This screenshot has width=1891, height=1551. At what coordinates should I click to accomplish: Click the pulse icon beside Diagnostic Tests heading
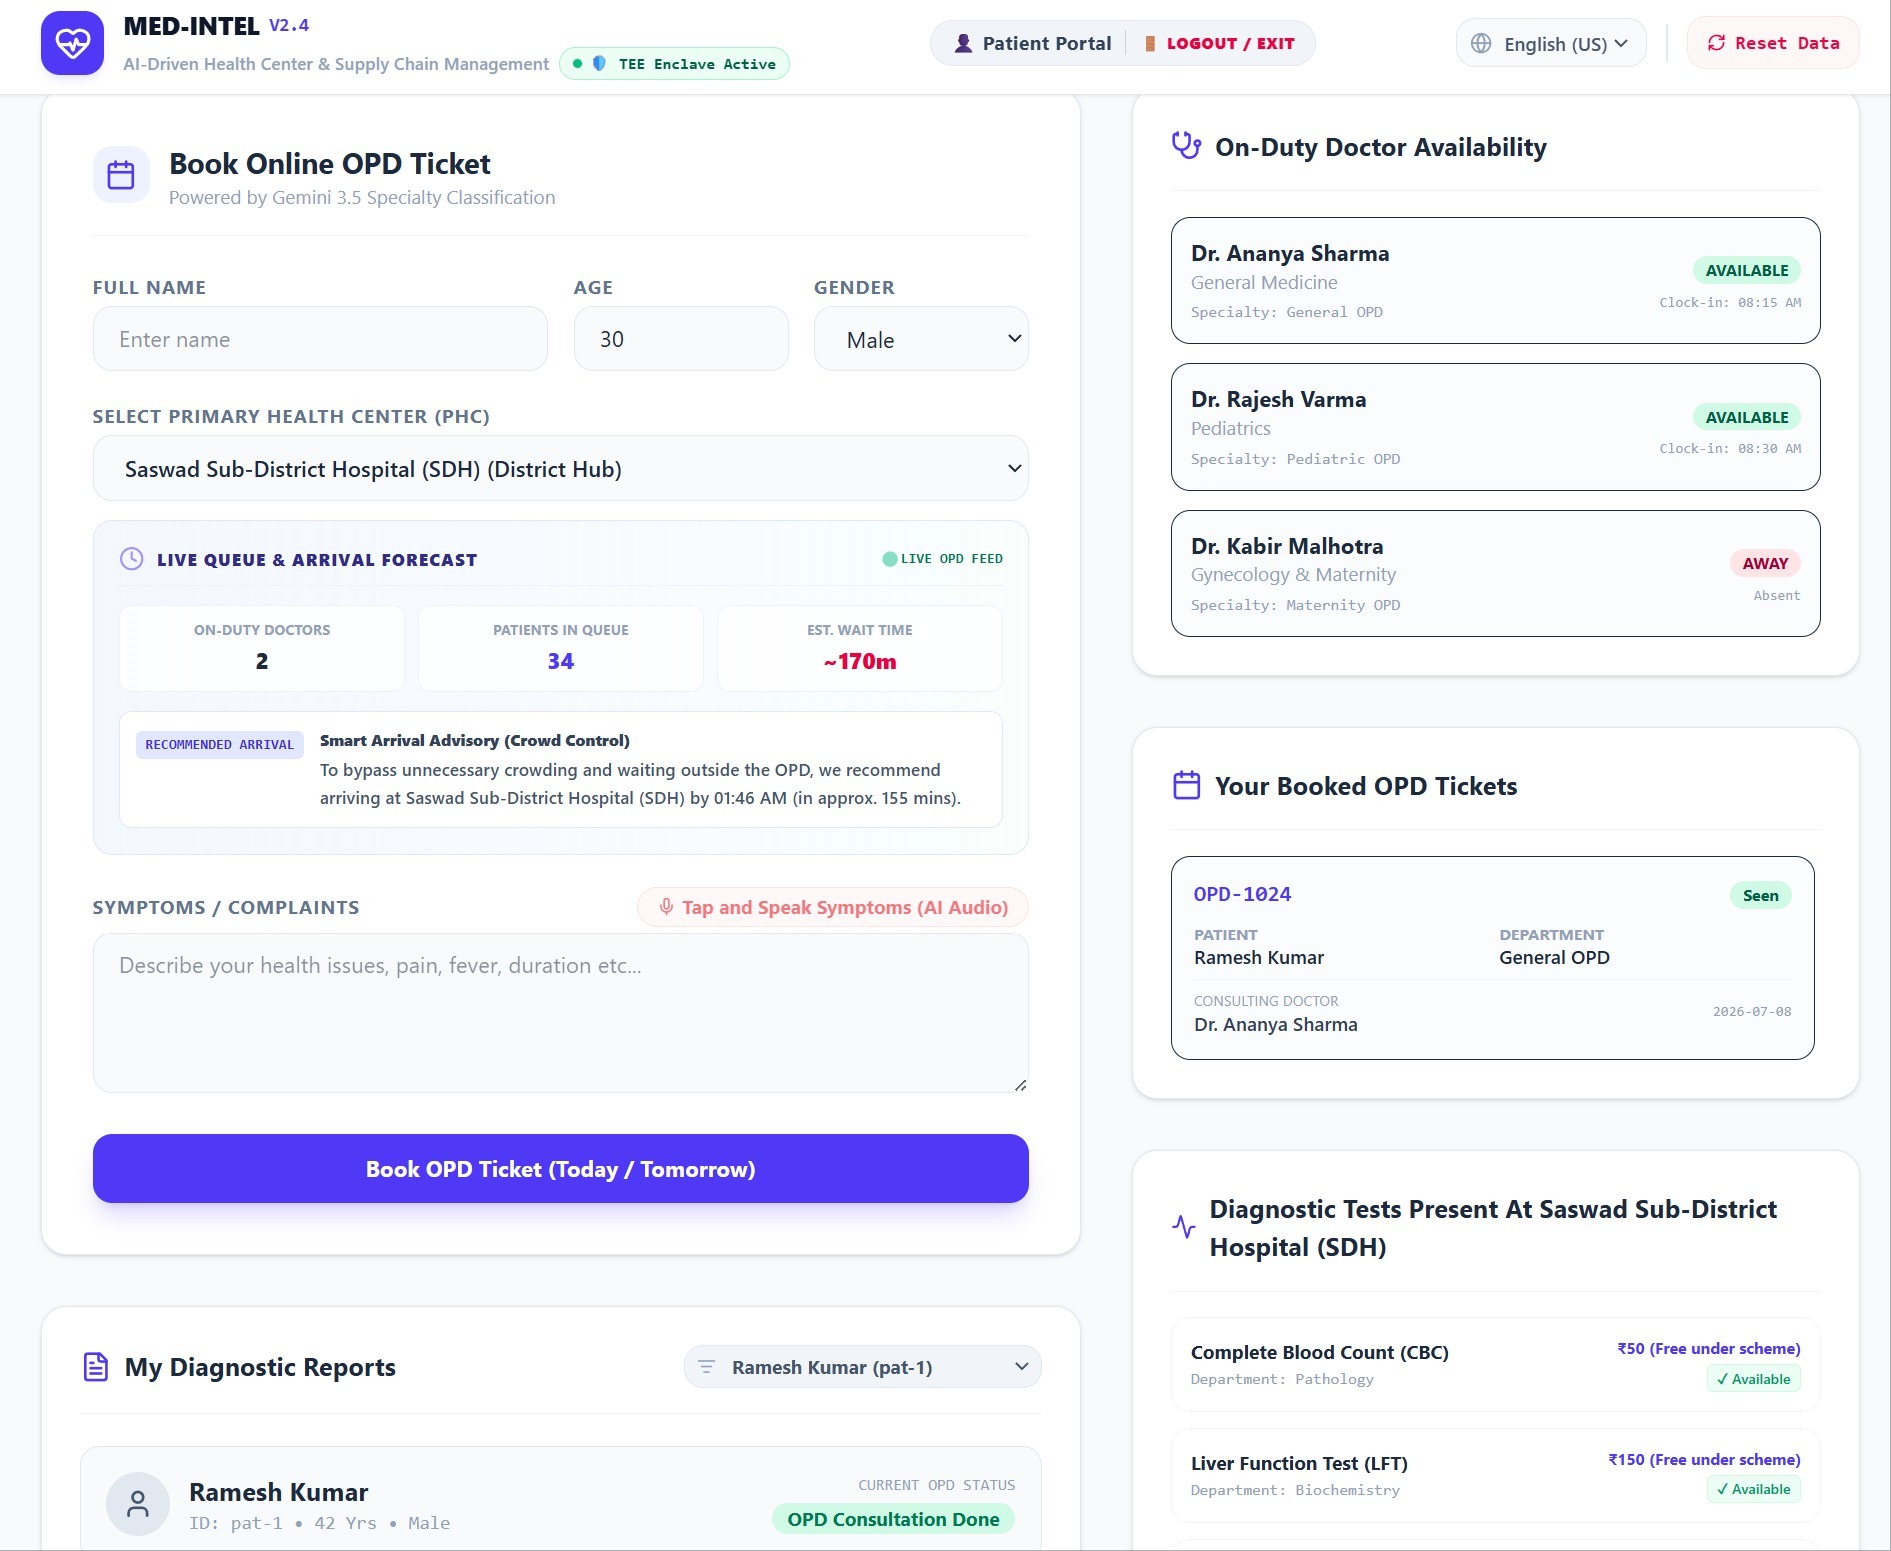pyautogui.click(x=1184, y=1227)
